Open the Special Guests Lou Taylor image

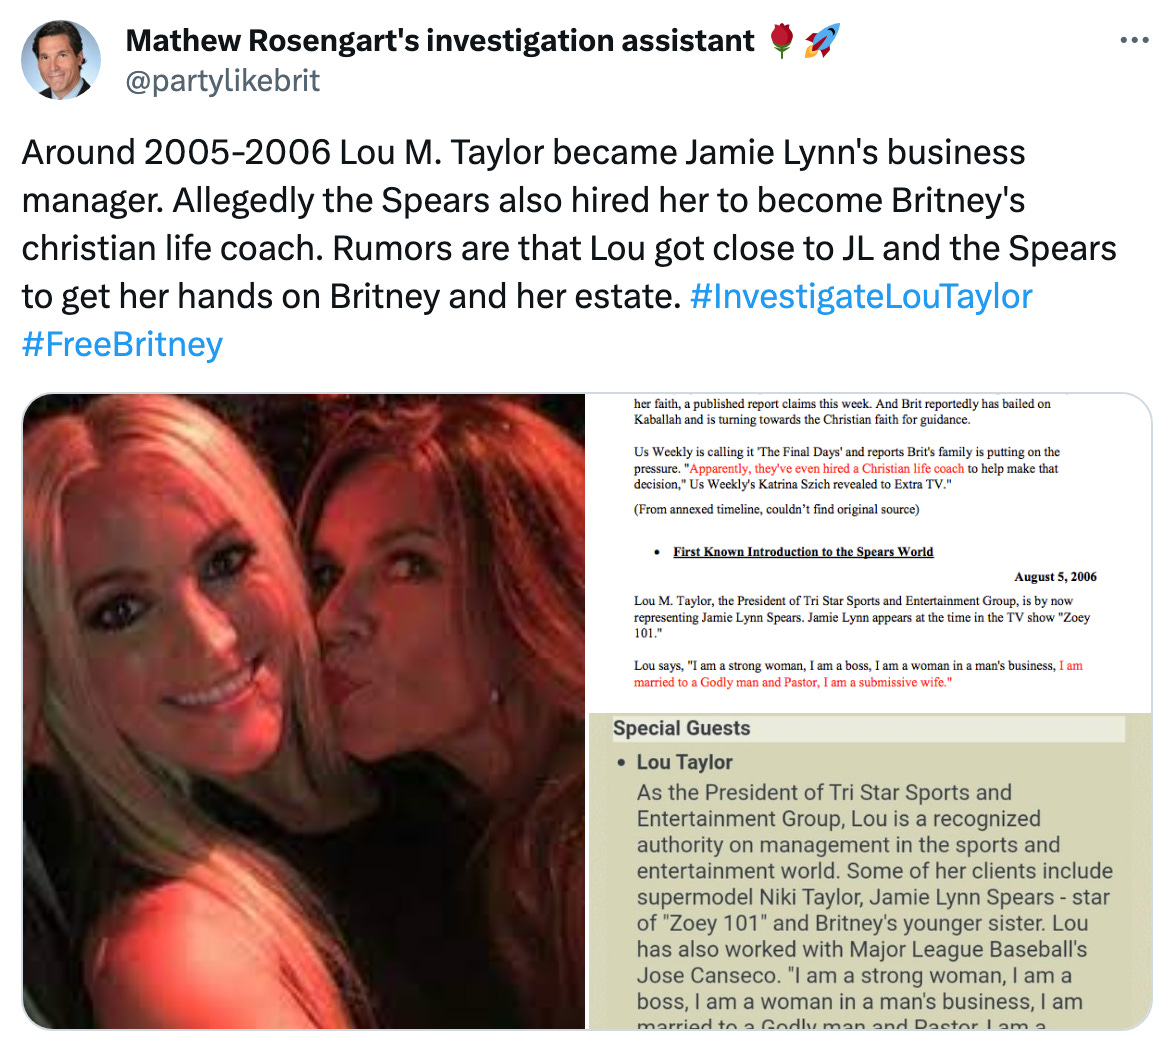click(869, 871)
